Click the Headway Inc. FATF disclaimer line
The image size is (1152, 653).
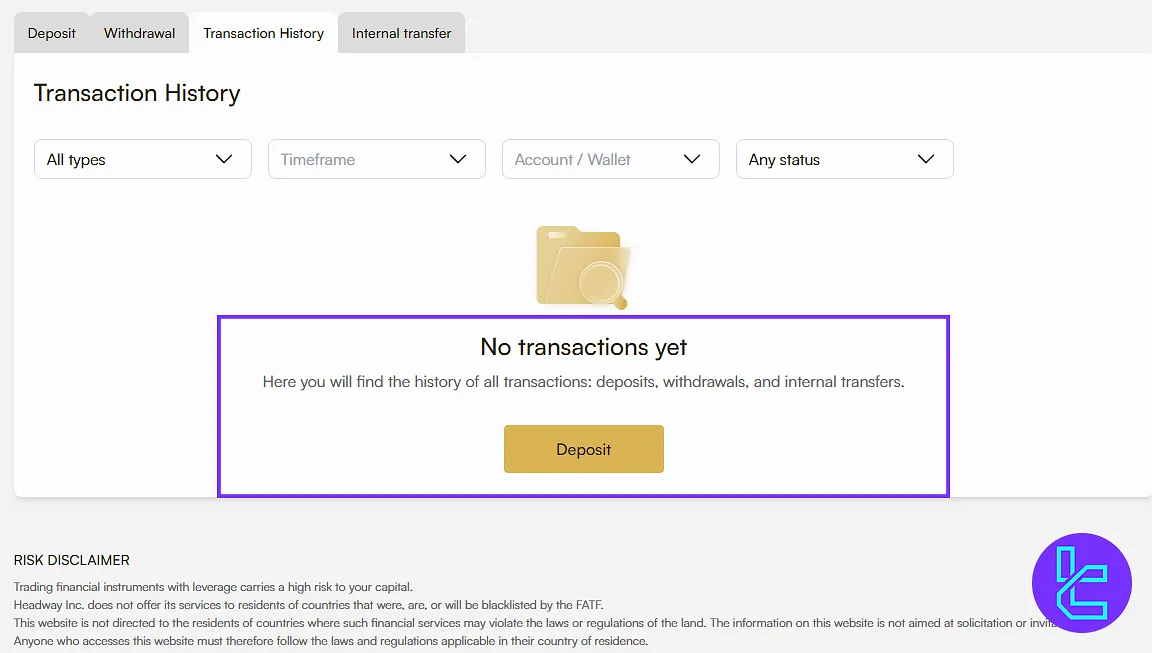308,605
